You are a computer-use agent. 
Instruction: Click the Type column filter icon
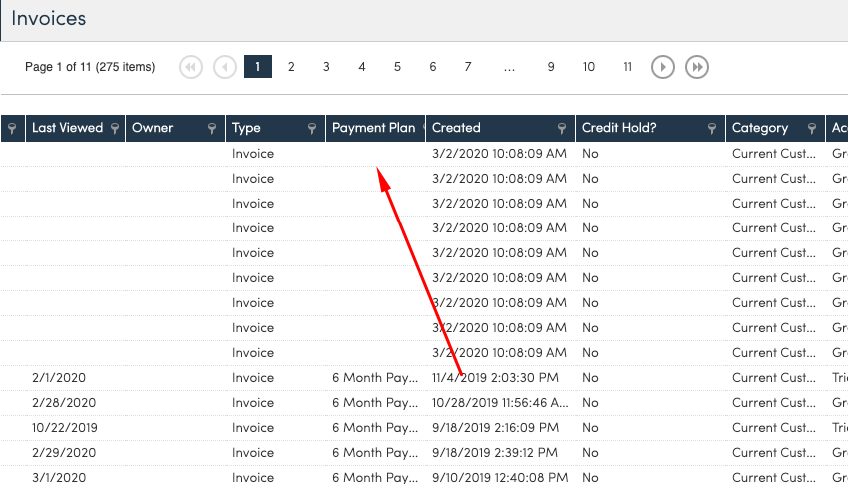click(313, 128)
